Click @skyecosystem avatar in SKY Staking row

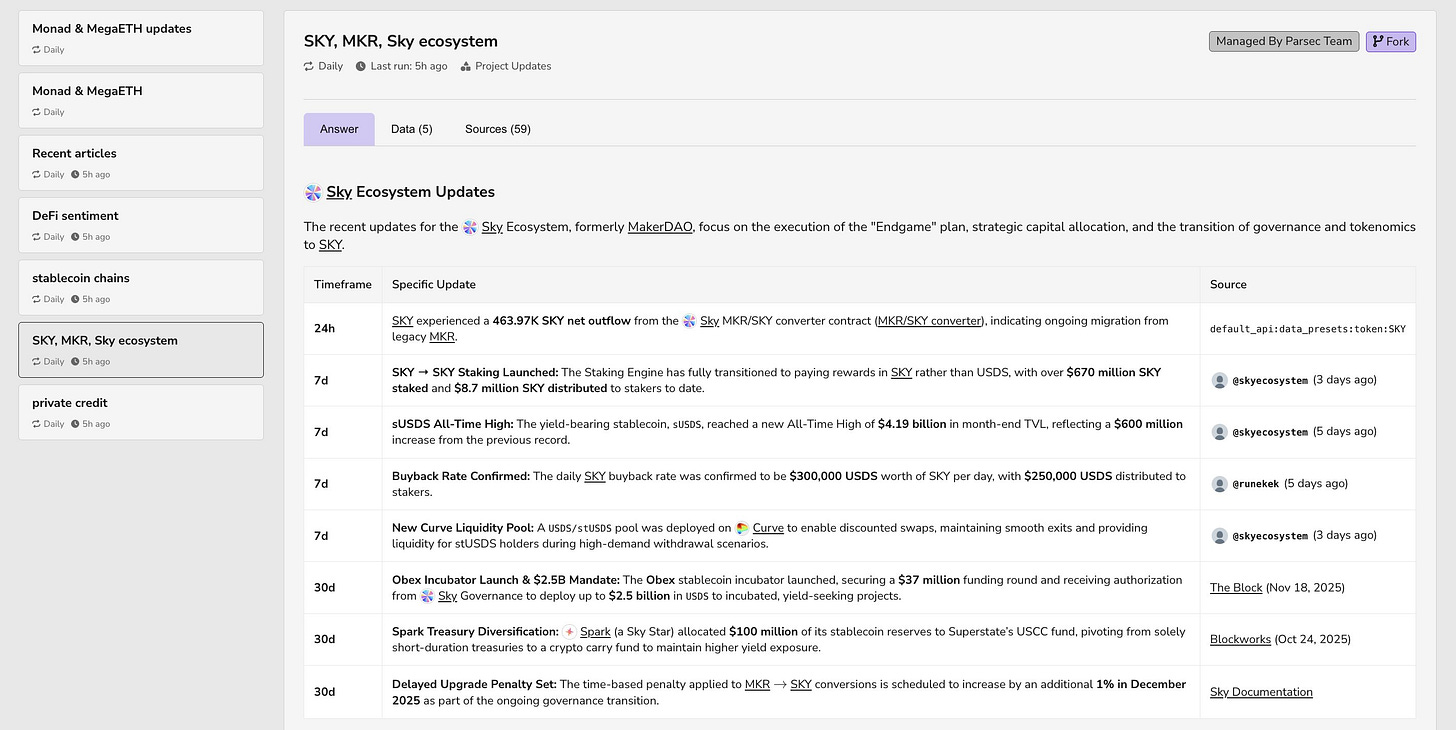coord(1219,380)
